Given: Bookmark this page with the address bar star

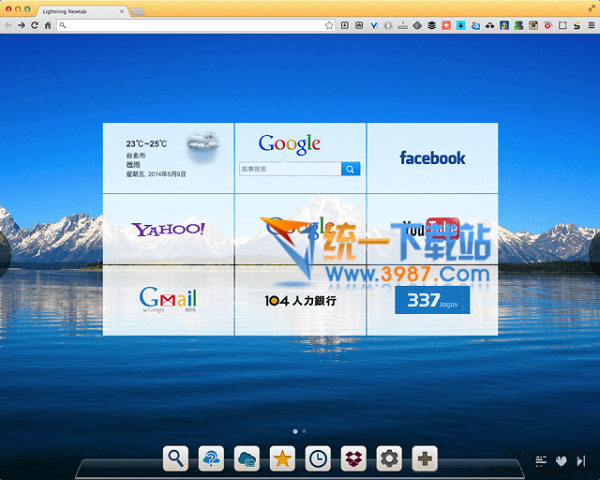Looking at the screenshot, I should (329, 24).
